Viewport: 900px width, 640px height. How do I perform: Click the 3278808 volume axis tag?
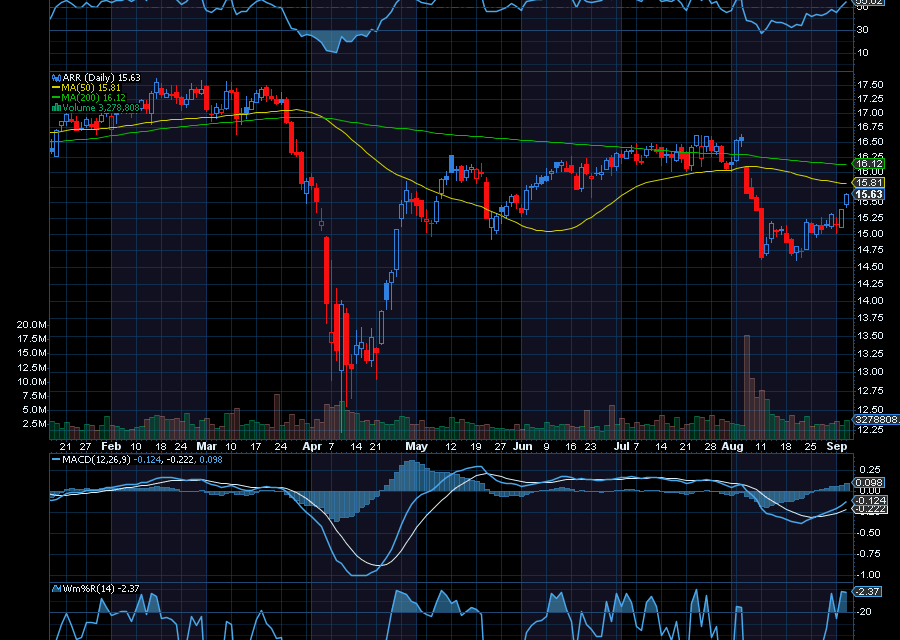[876, 420]
